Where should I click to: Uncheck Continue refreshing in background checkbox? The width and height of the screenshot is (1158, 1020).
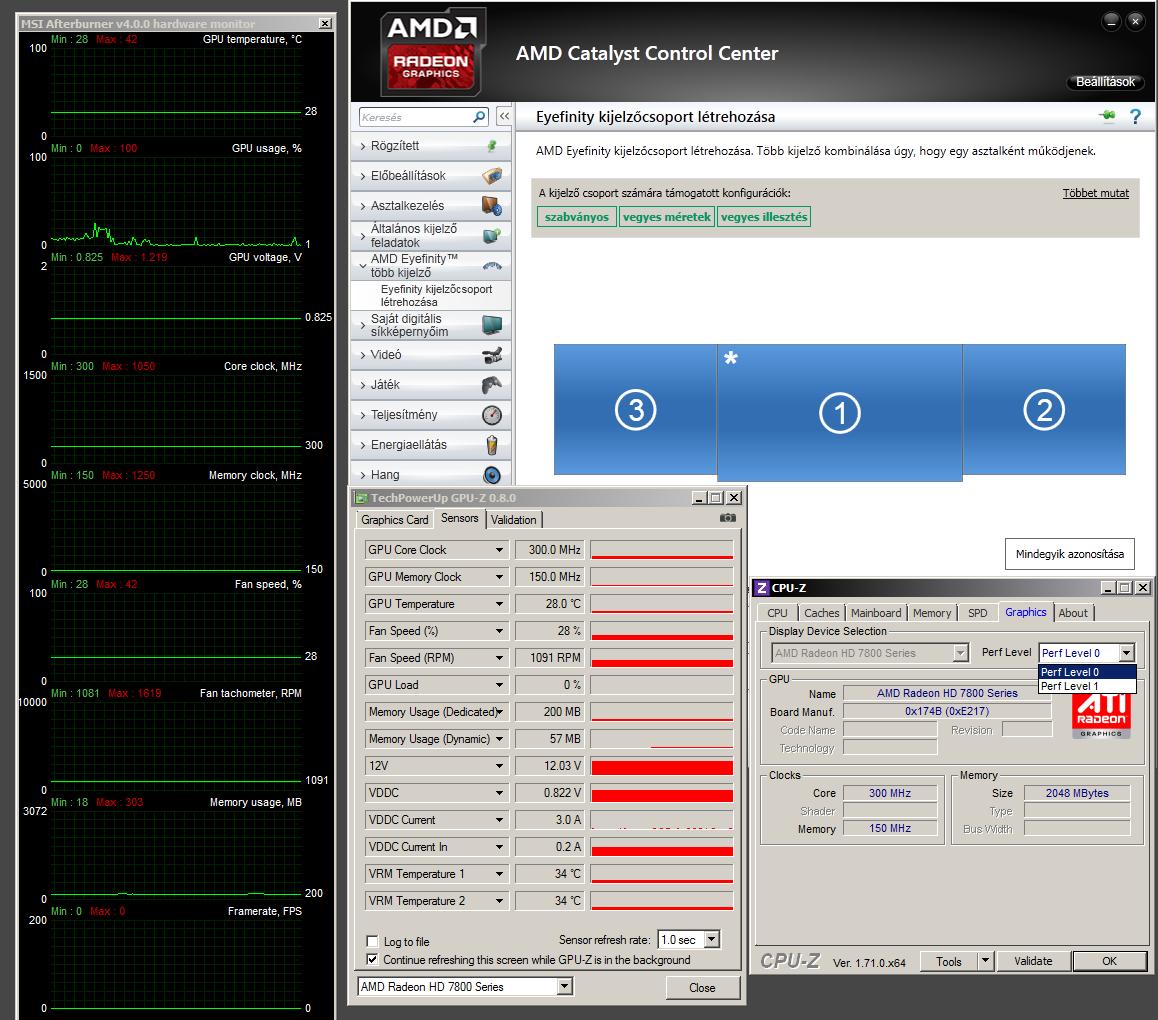[x=372, y=959]
